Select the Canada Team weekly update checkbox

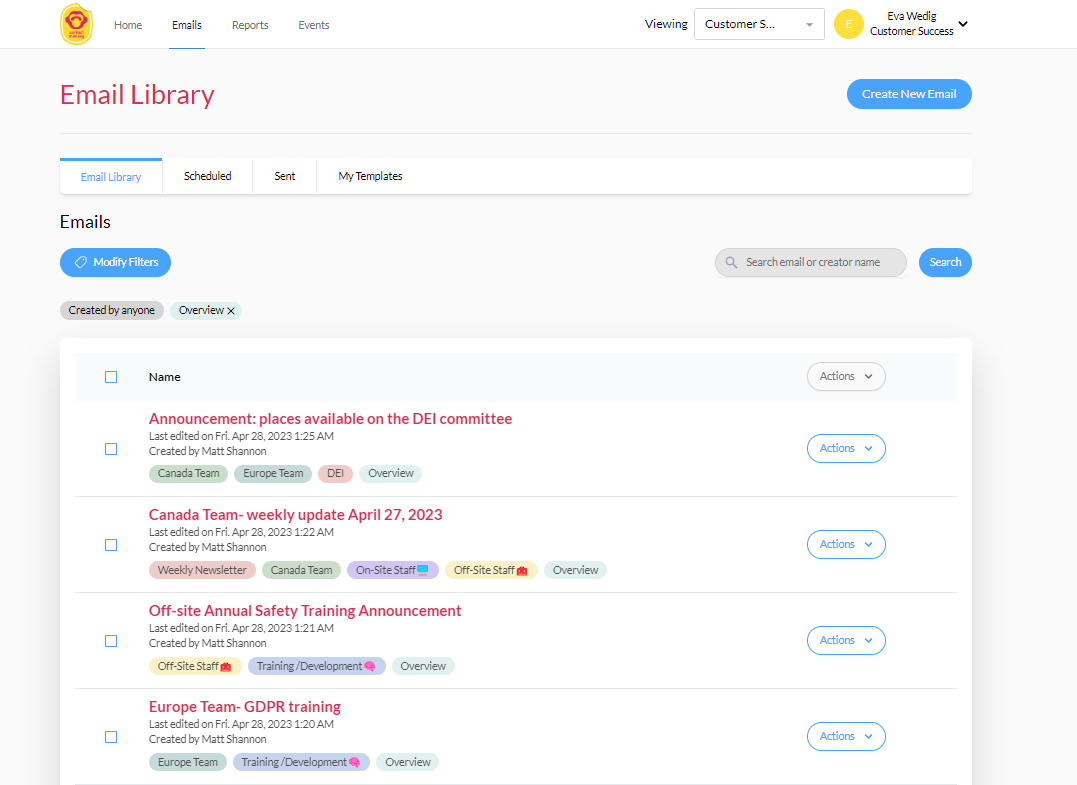coord(111,545)
